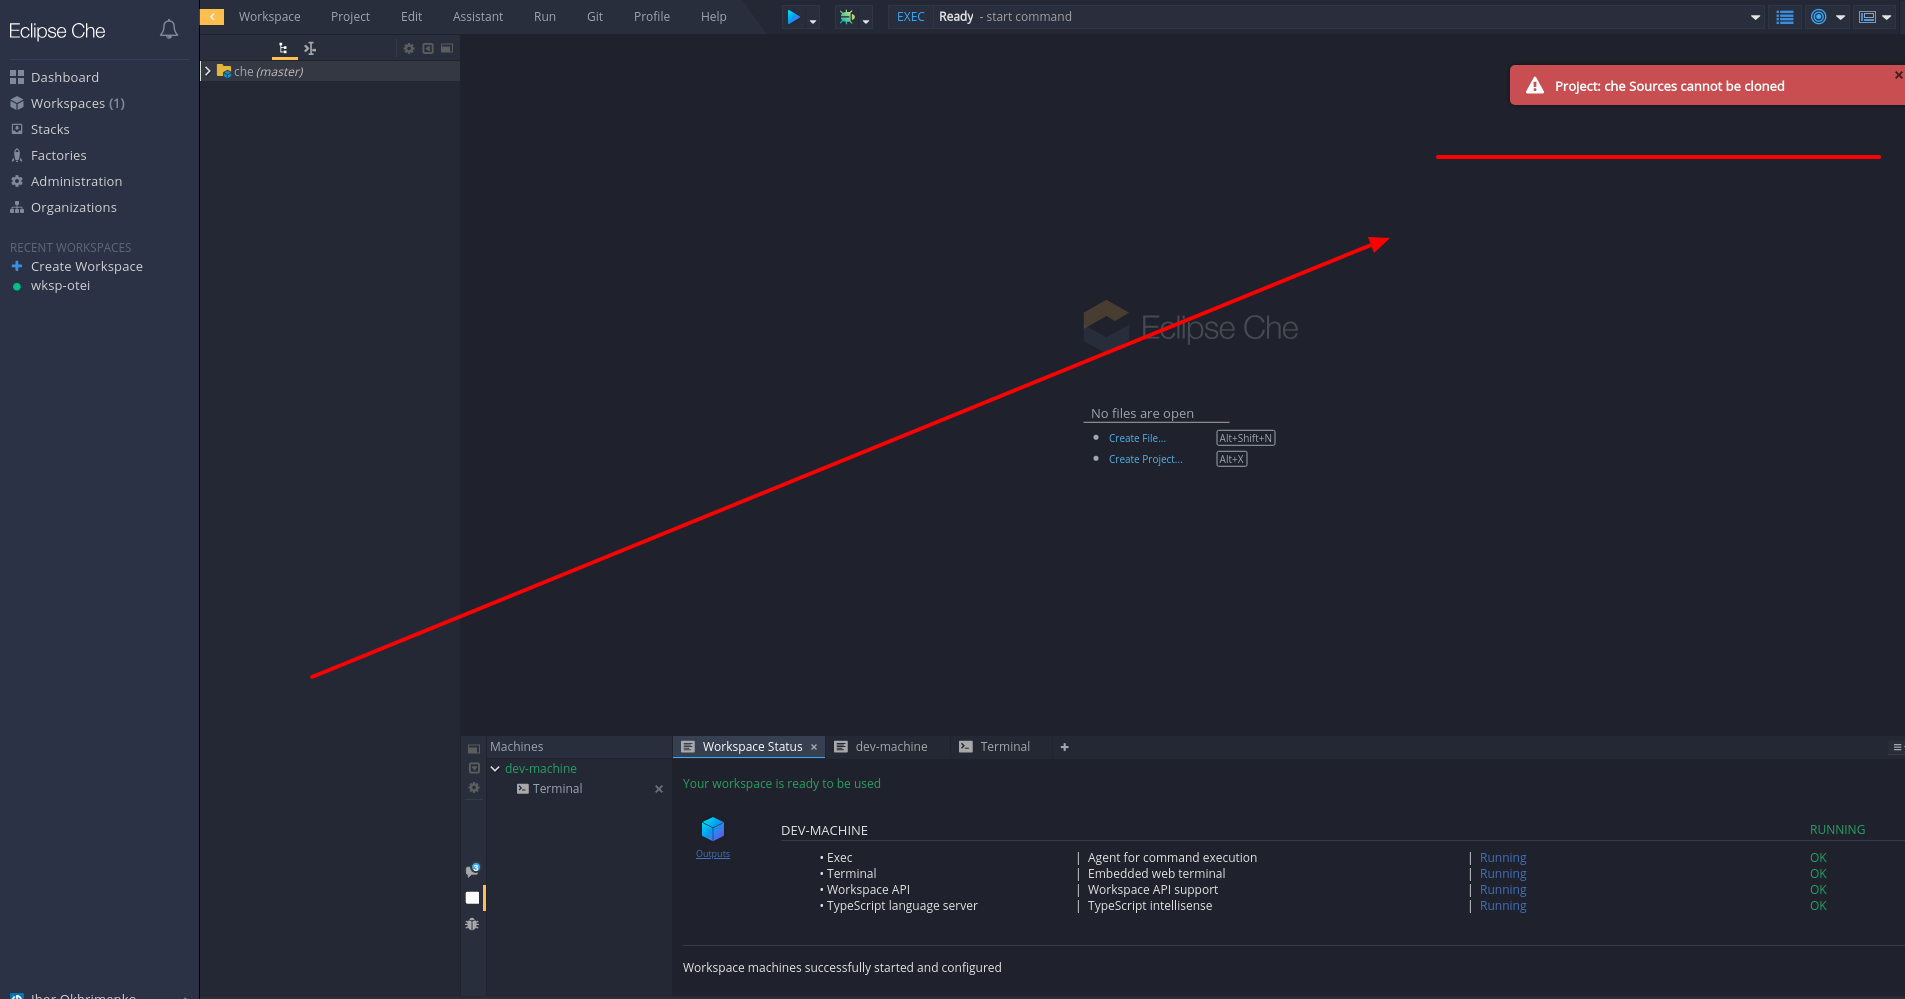Click the blue dev-machine cube icon
The height and width of the screenshot is (999, 1905).
(713, 829)
